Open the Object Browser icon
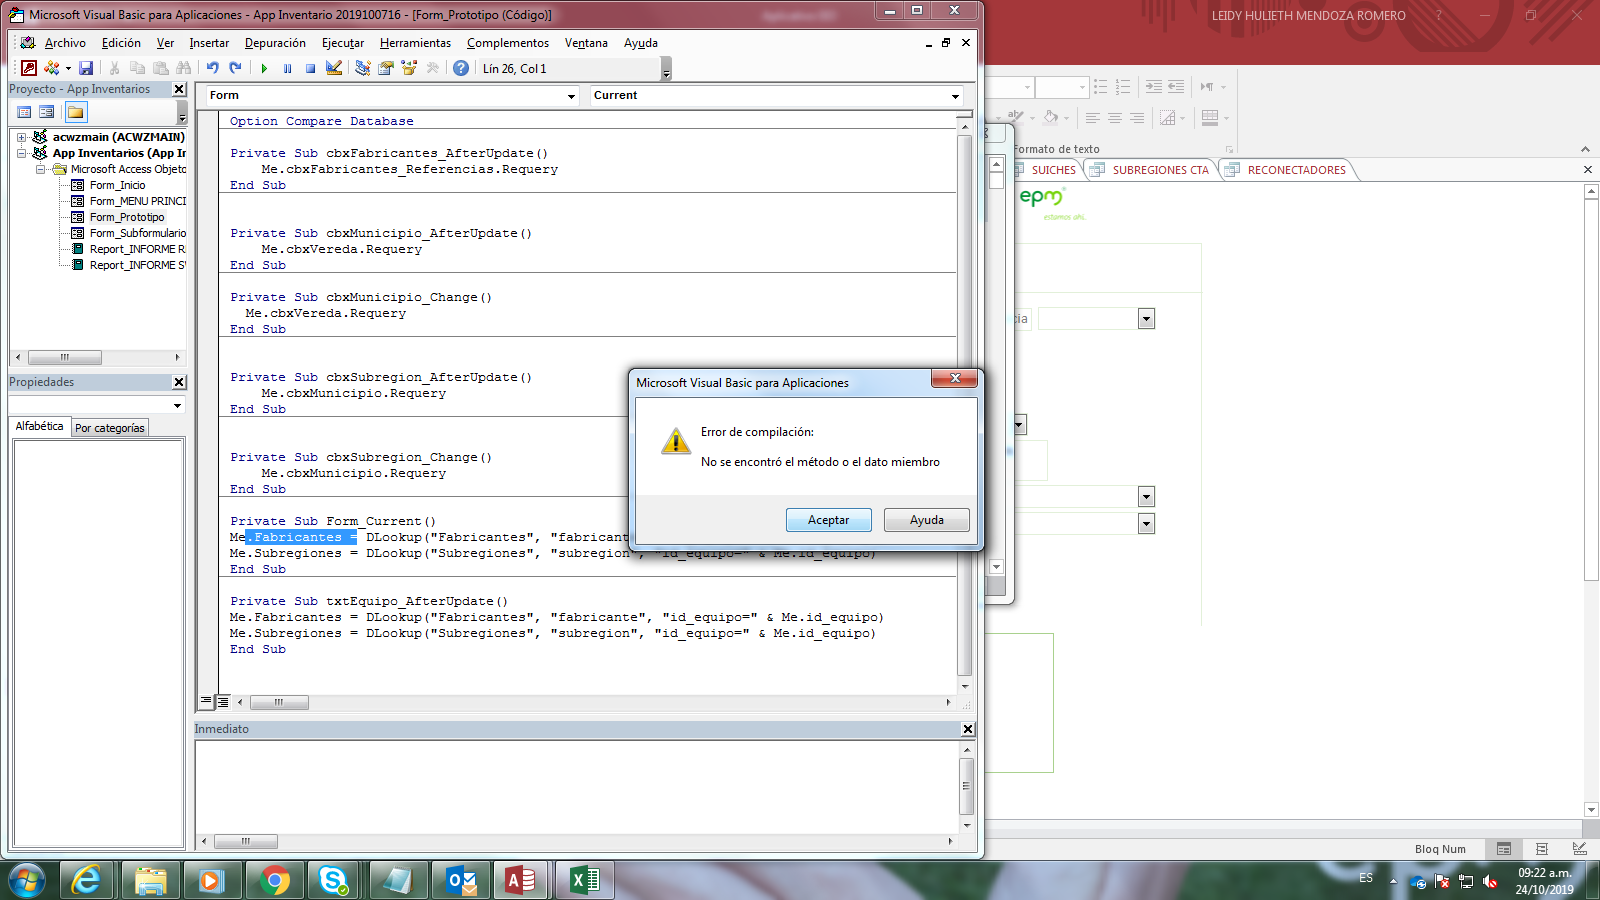 pos(409,68)
